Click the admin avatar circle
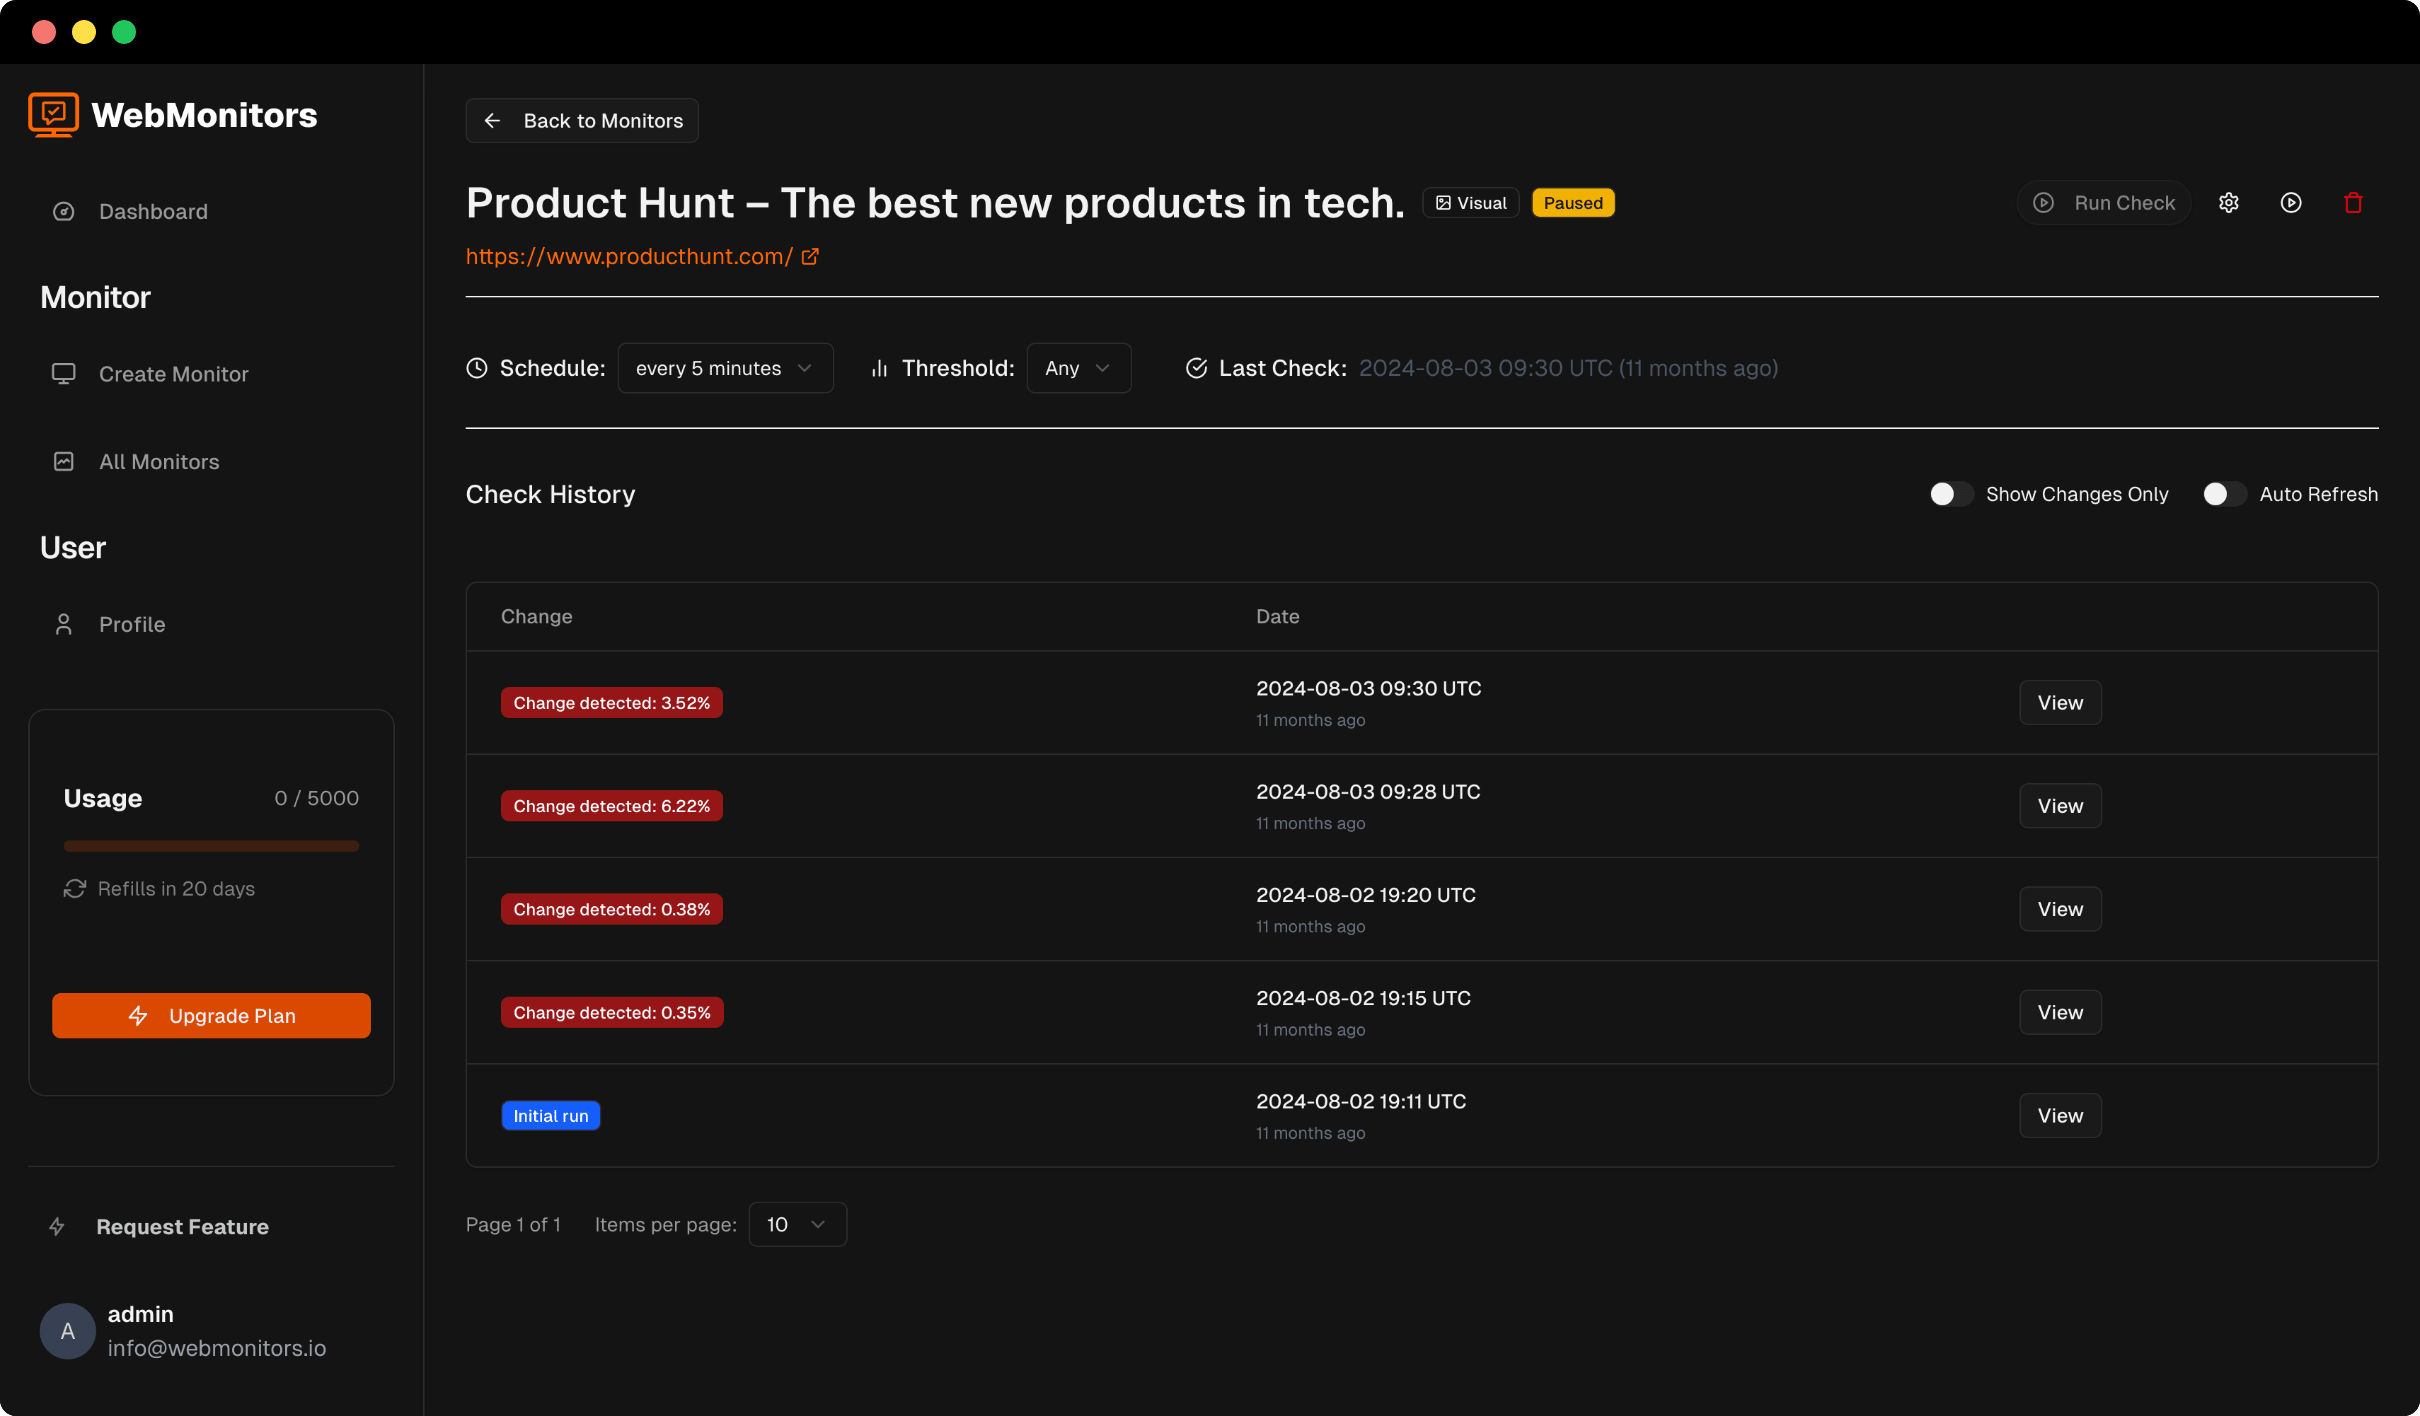This screenshot has height=1416, width=2420. tap(68, 1331)
